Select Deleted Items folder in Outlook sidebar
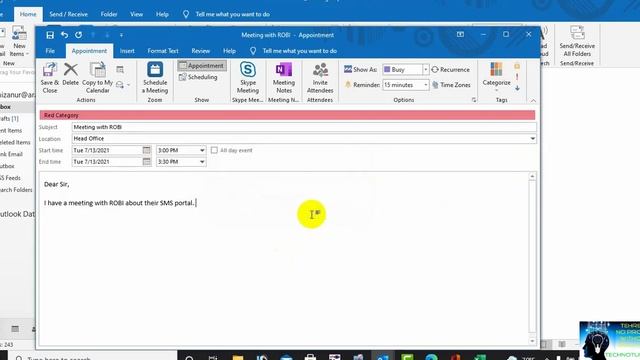 pos(15,142)
